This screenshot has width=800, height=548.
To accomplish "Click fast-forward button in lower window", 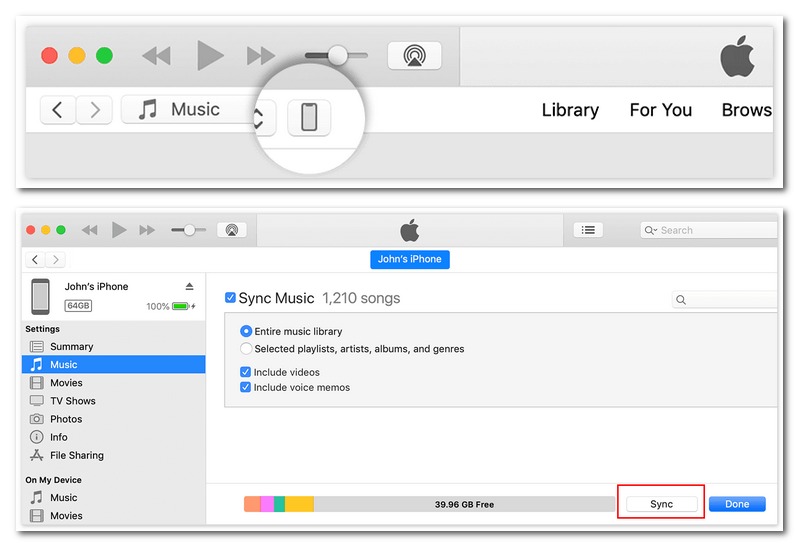I will [147, 230].
